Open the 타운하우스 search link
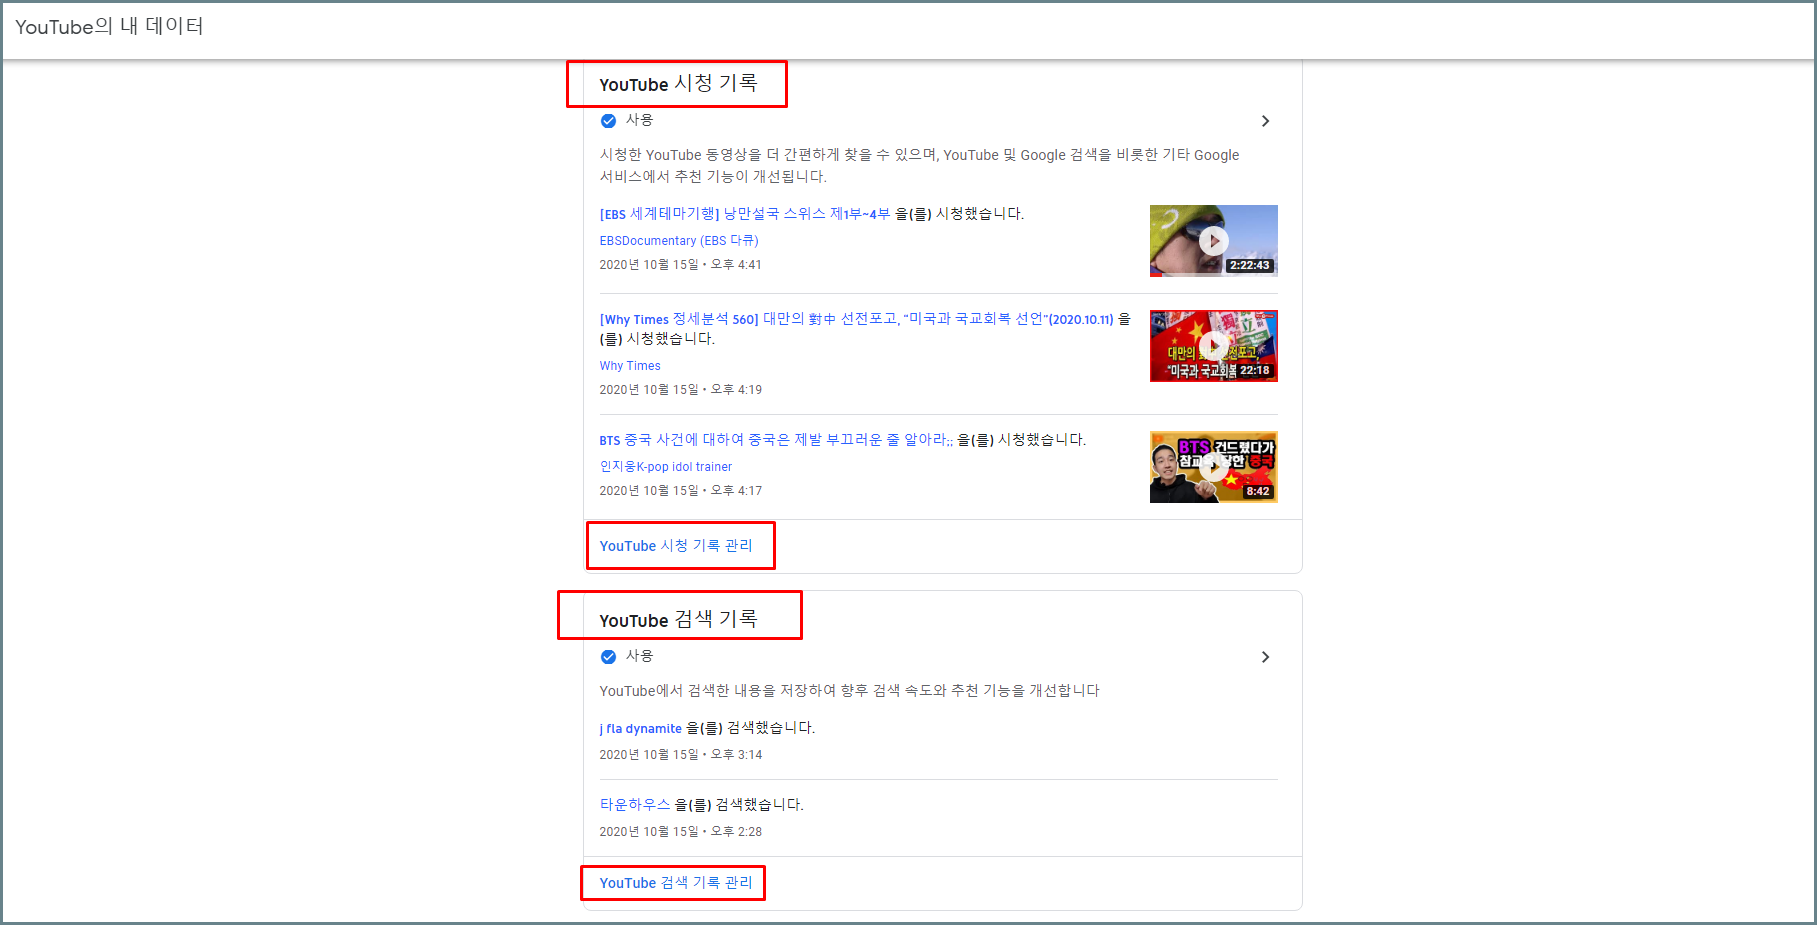This screenshot has width=1817, height=925. [x=635, y=805]
